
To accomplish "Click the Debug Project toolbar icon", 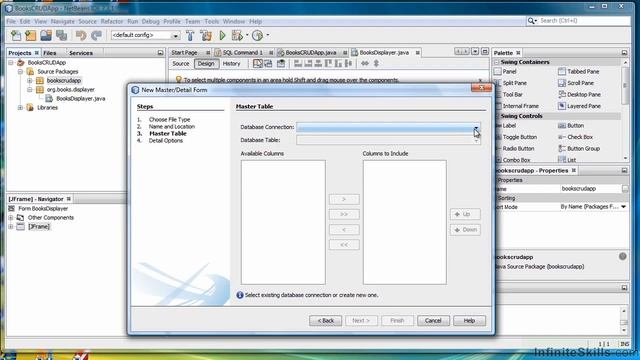I will tap(237, 36).
